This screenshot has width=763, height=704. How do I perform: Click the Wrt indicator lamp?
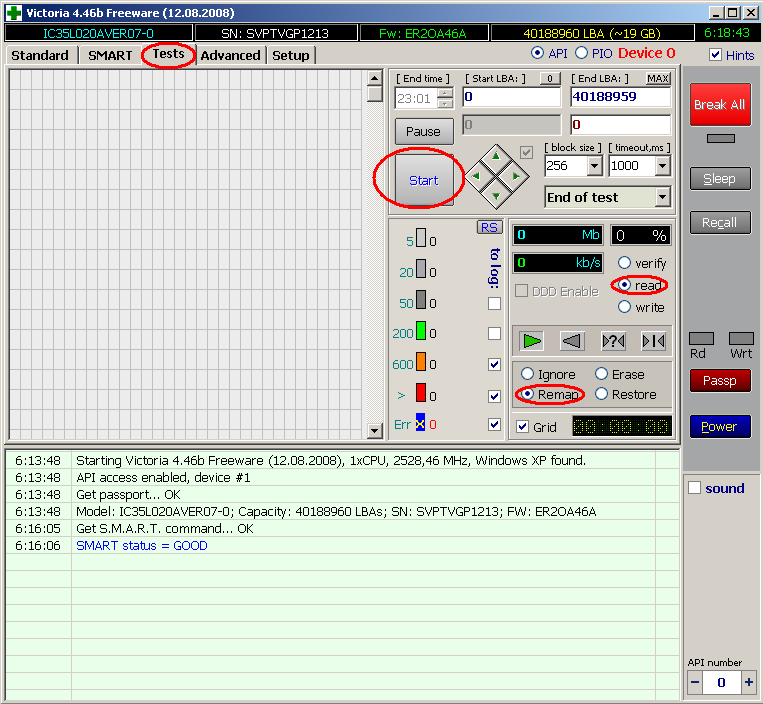(741, 338)
